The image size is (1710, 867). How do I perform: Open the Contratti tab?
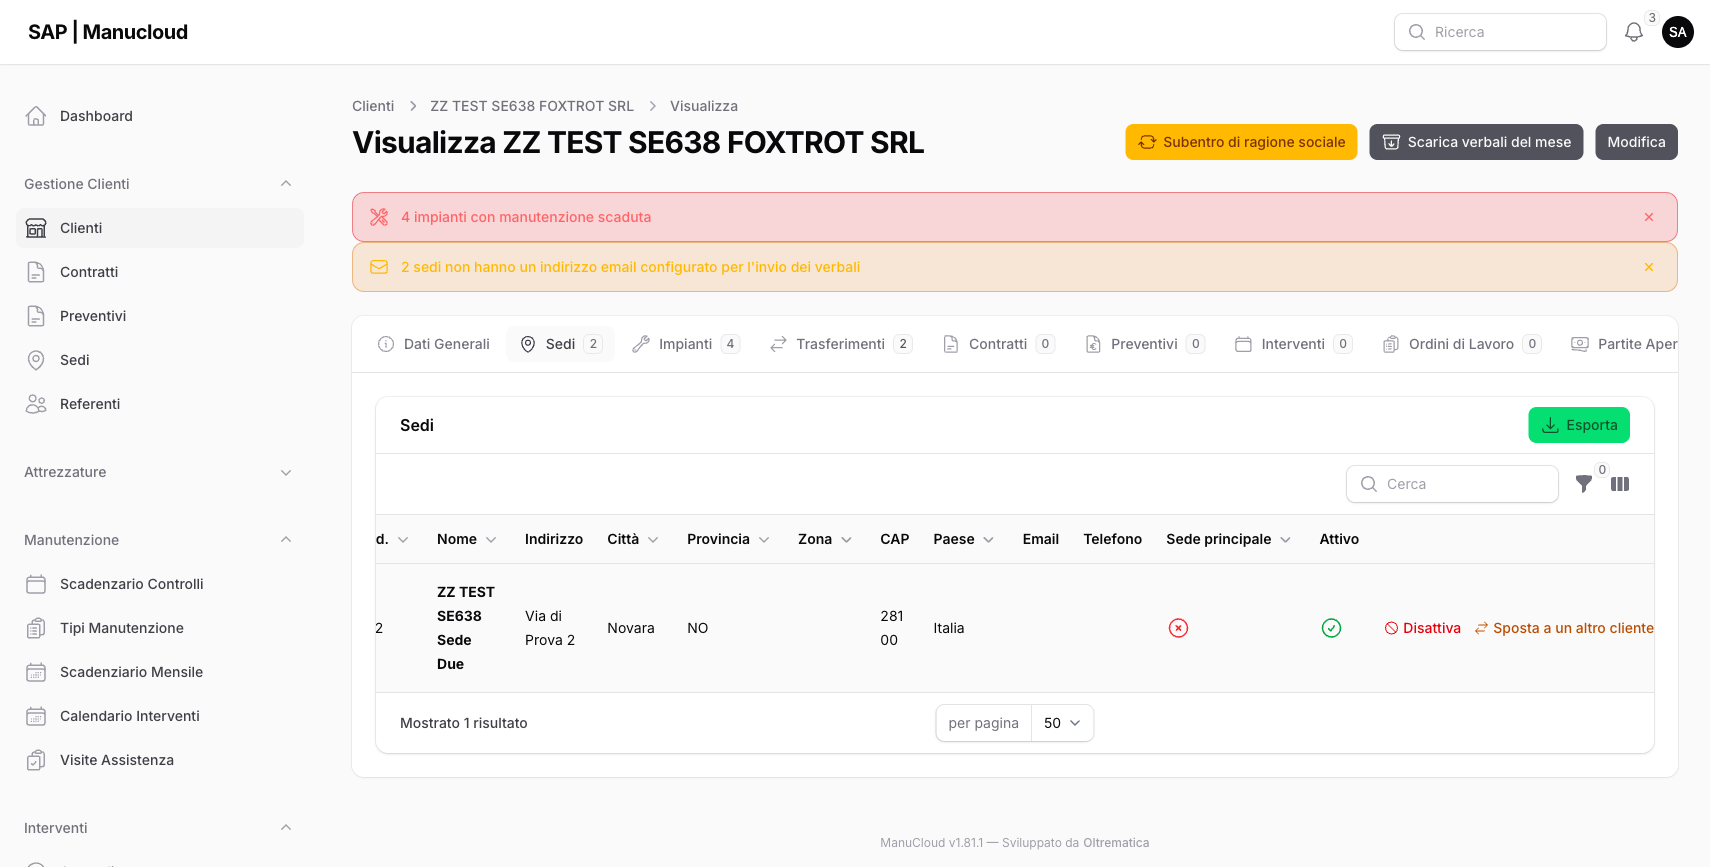coord(998,344)
